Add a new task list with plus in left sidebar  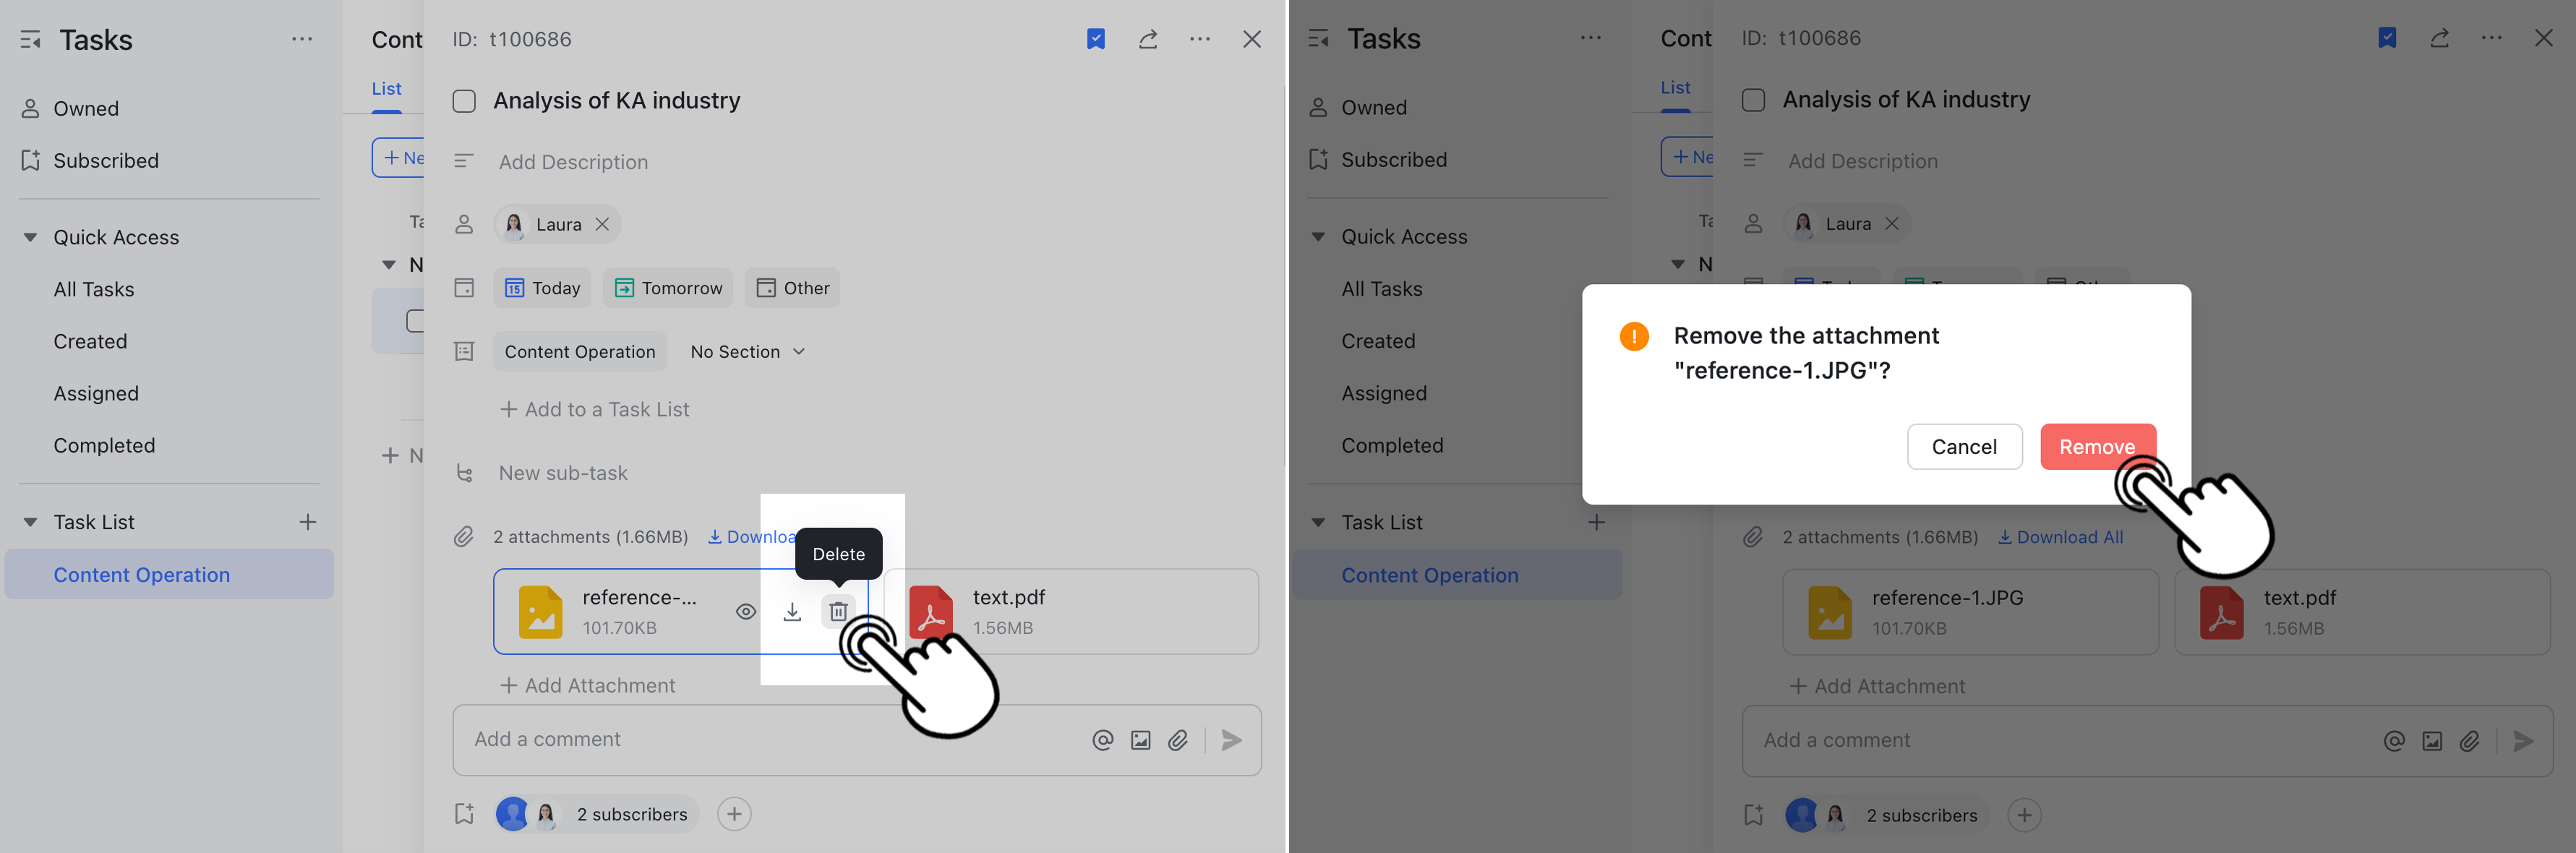click(x=308, y=522)
